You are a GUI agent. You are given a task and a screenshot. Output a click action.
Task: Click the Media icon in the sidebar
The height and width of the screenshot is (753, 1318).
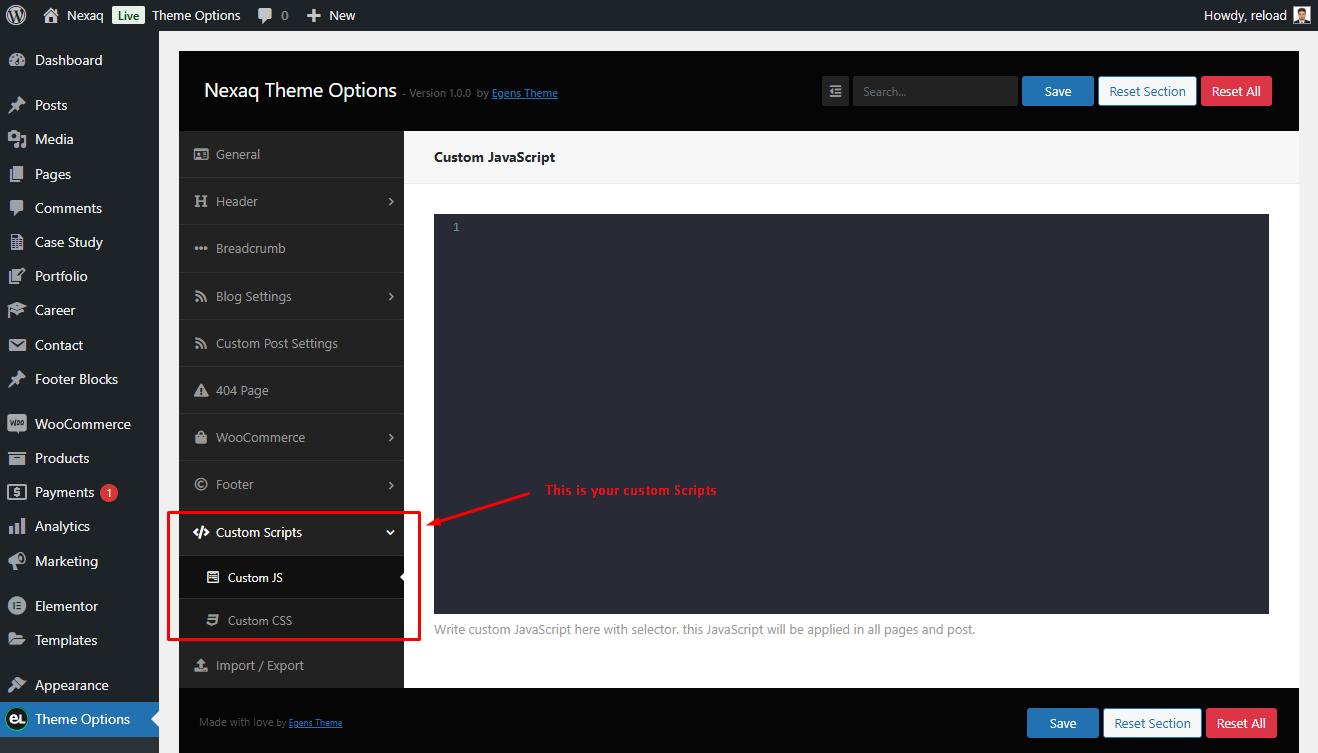[x=17, y=139]
